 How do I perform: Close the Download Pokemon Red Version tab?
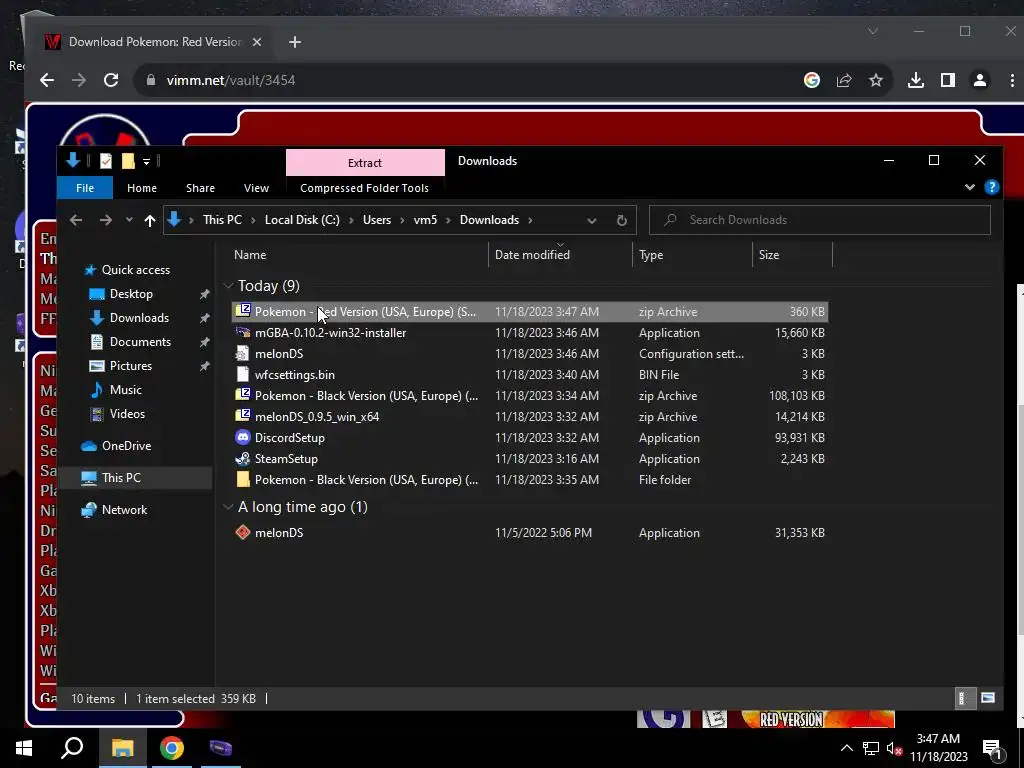257,42
